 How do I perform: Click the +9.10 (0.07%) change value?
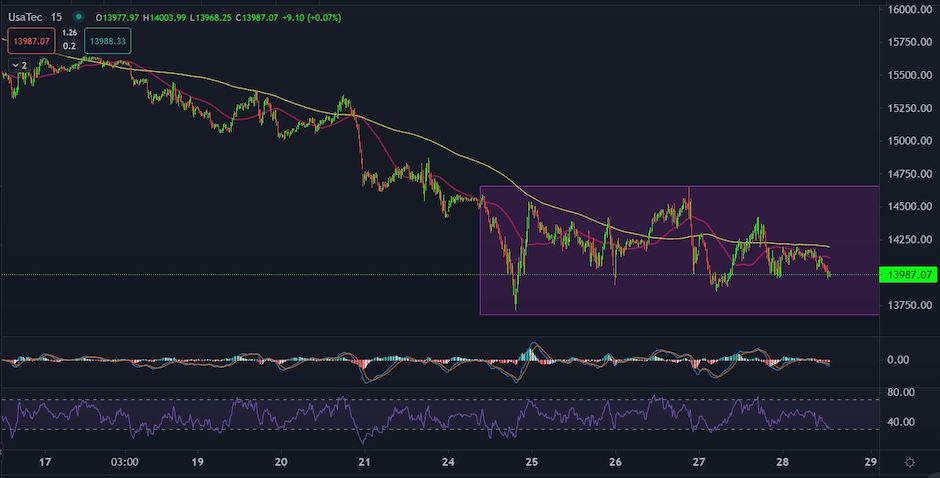click(x=312, y=18)
